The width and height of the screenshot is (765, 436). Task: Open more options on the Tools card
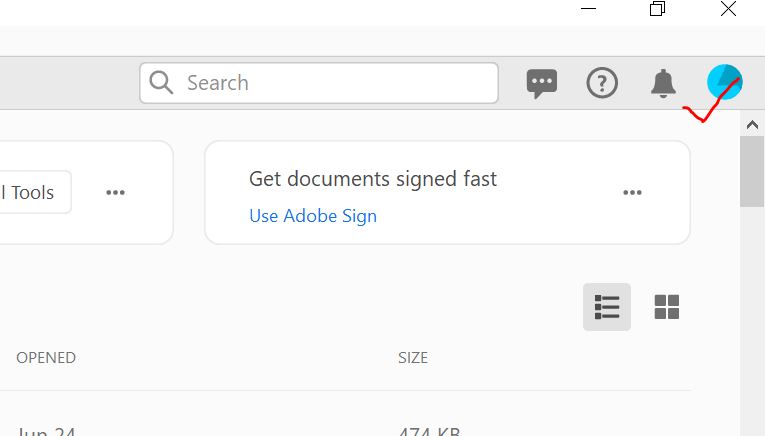tap(116, 192)
